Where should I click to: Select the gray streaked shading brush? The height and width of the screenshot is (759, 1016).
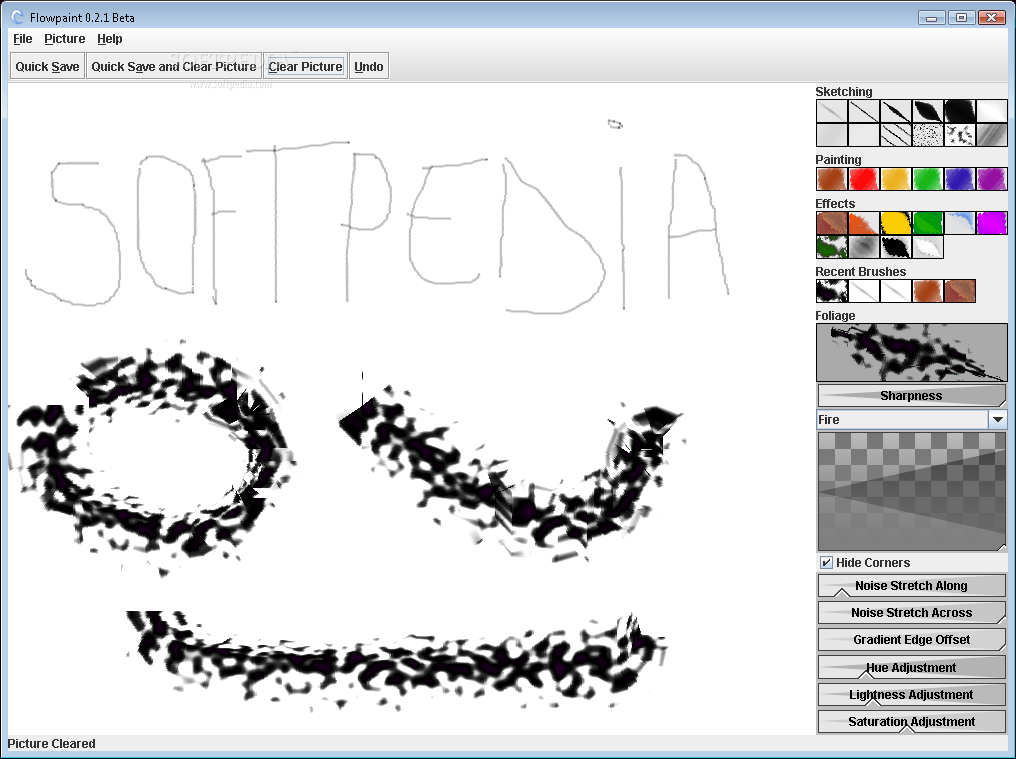992,135
